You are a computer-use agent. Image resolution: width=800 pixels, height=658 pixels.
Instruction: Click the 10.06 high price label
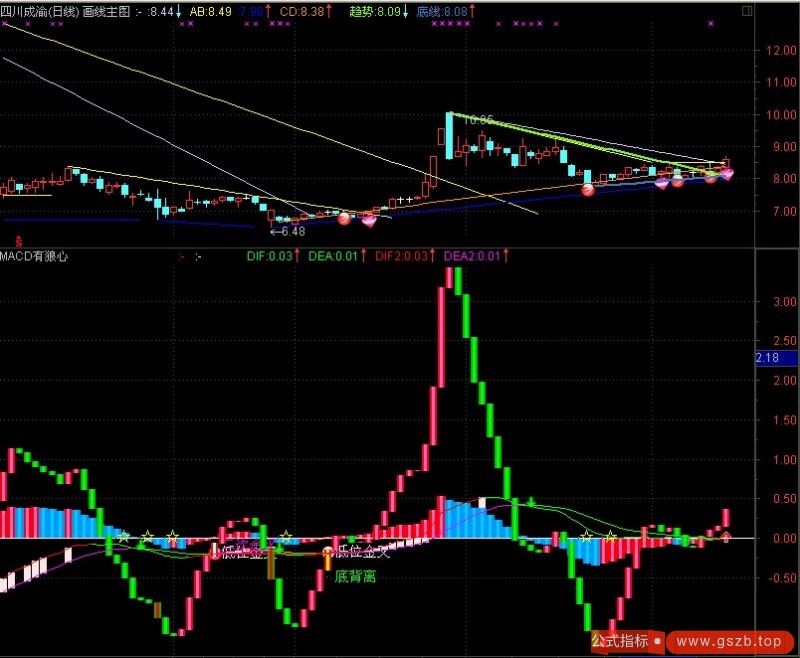click(x=479, y=120)
